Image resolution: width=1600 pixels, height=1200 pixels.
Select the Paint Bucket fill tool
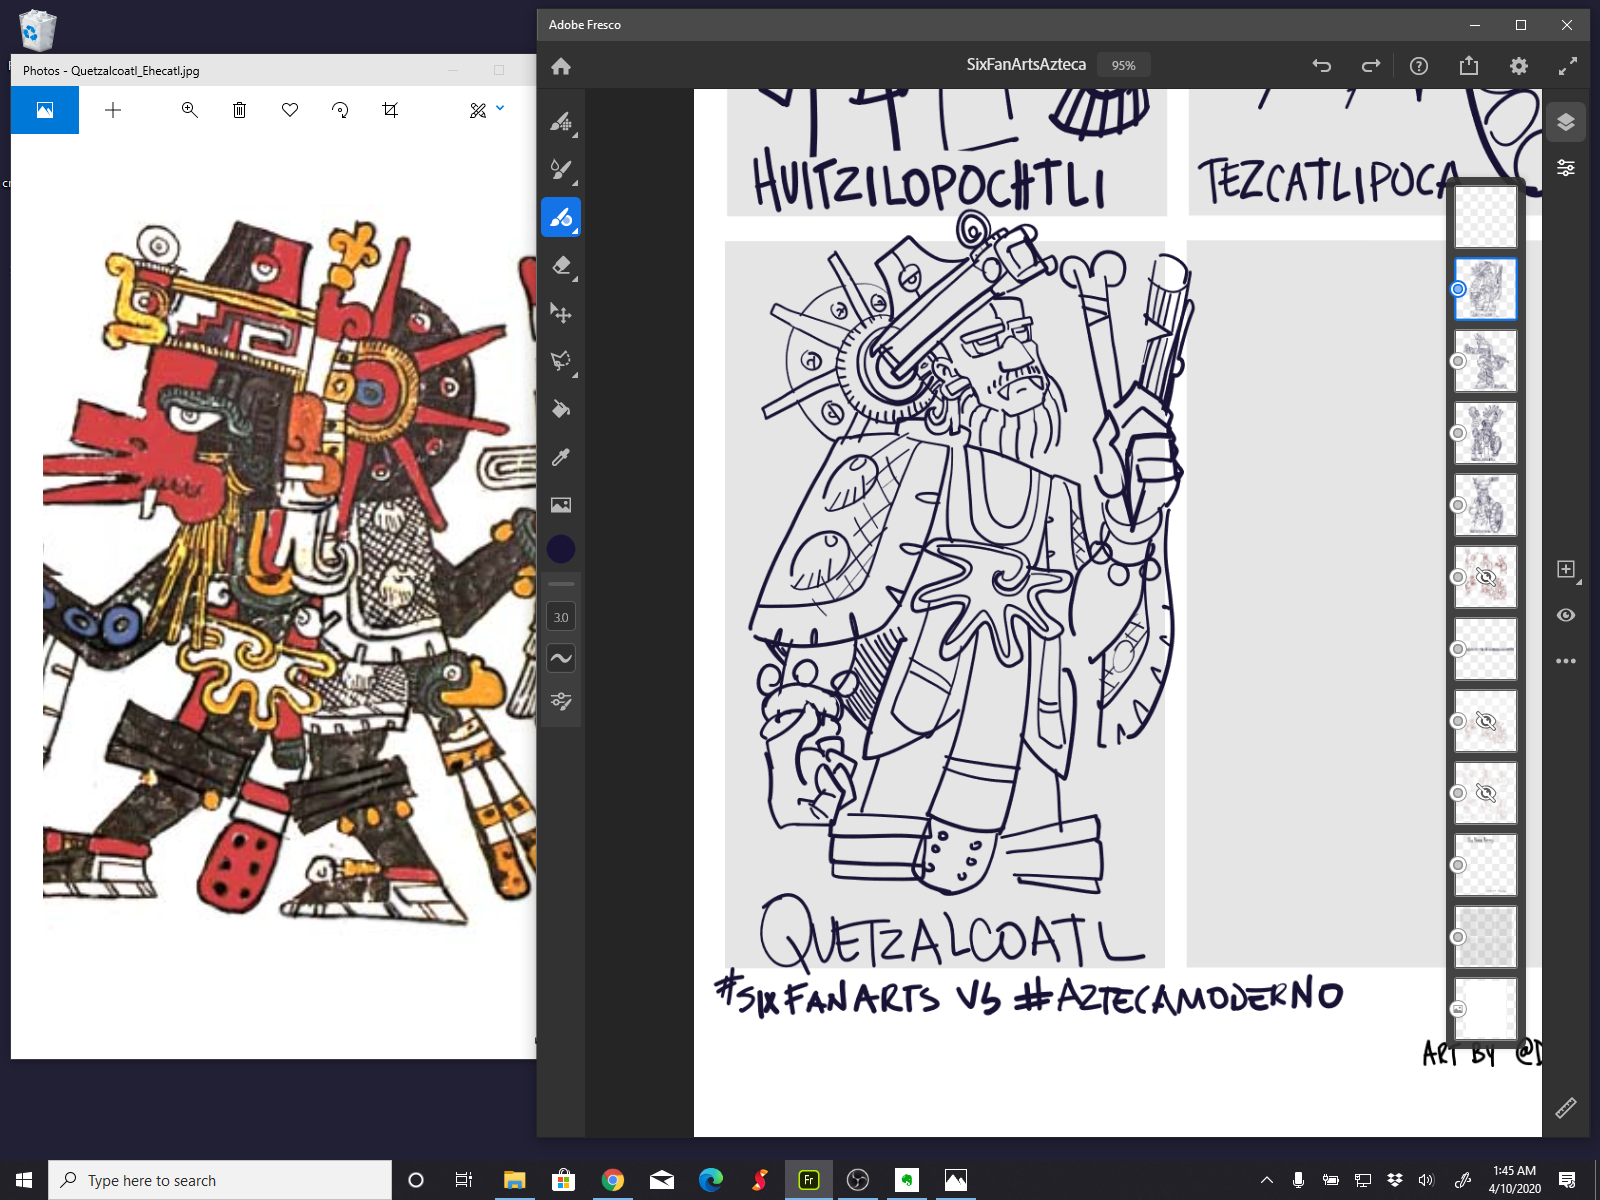(561, 409)
